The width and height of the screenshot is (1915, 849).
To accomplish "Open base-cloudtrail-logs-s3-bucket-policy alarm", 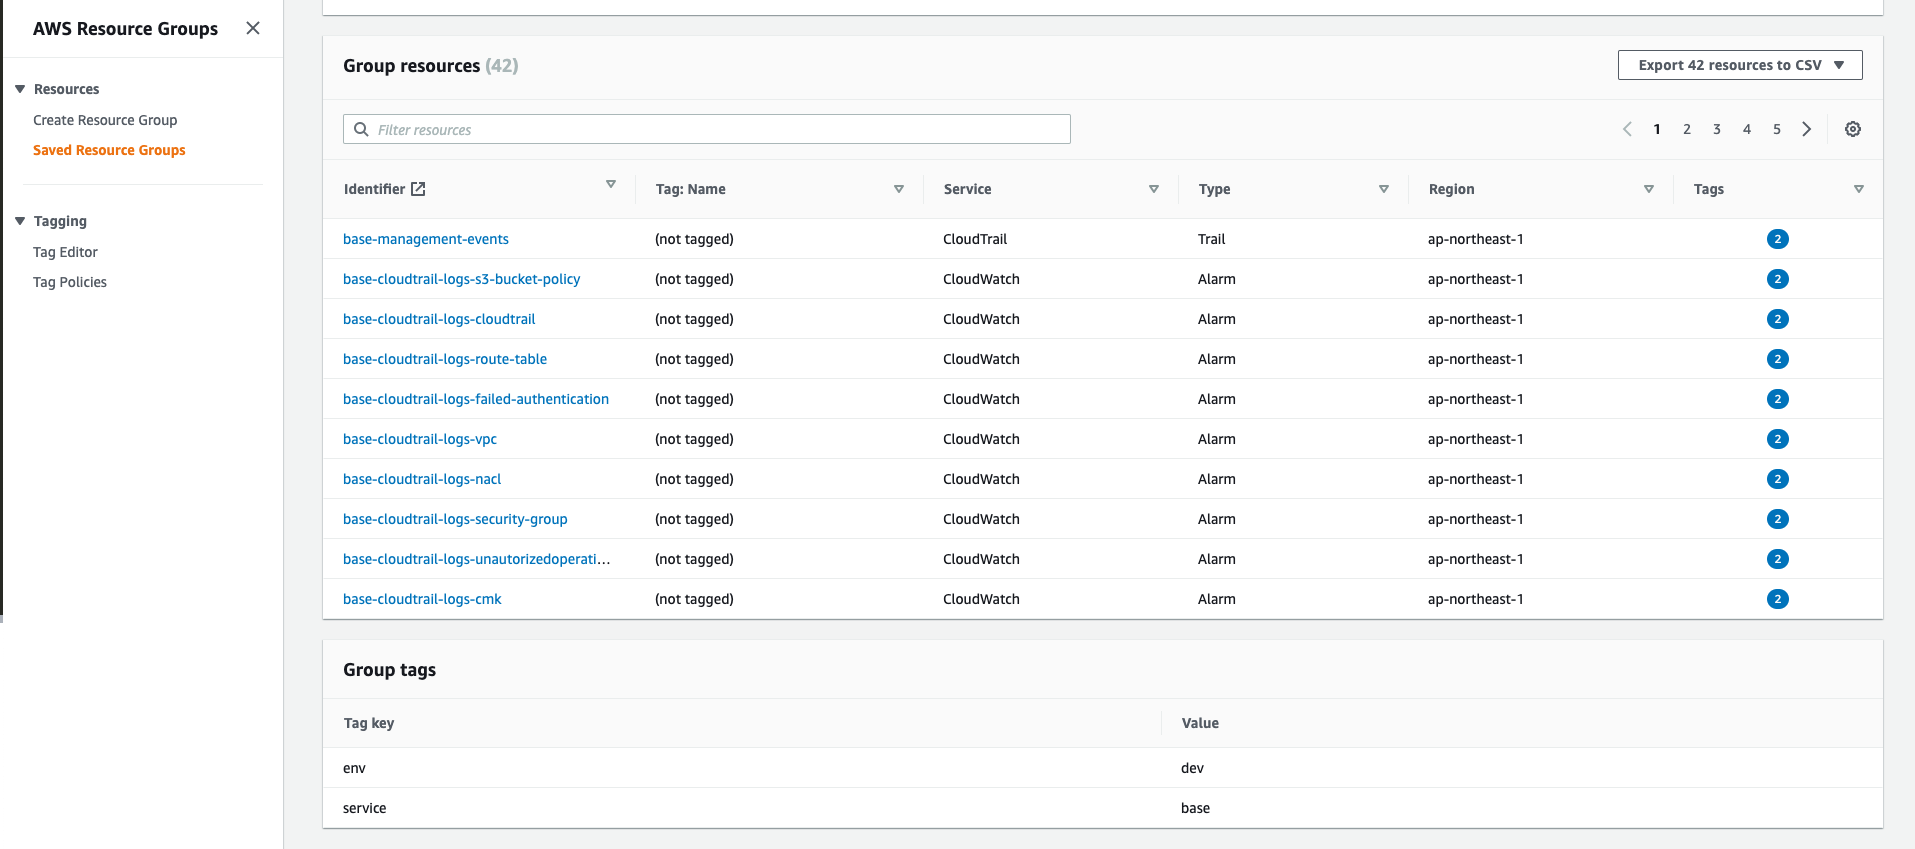I will (461, 279).
